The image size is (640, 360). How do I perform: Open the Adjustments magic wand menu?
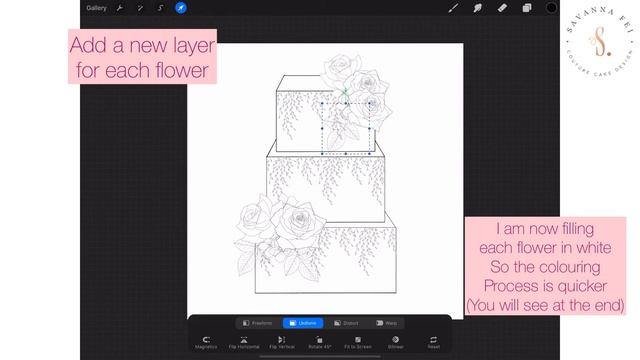click(140, 8)
